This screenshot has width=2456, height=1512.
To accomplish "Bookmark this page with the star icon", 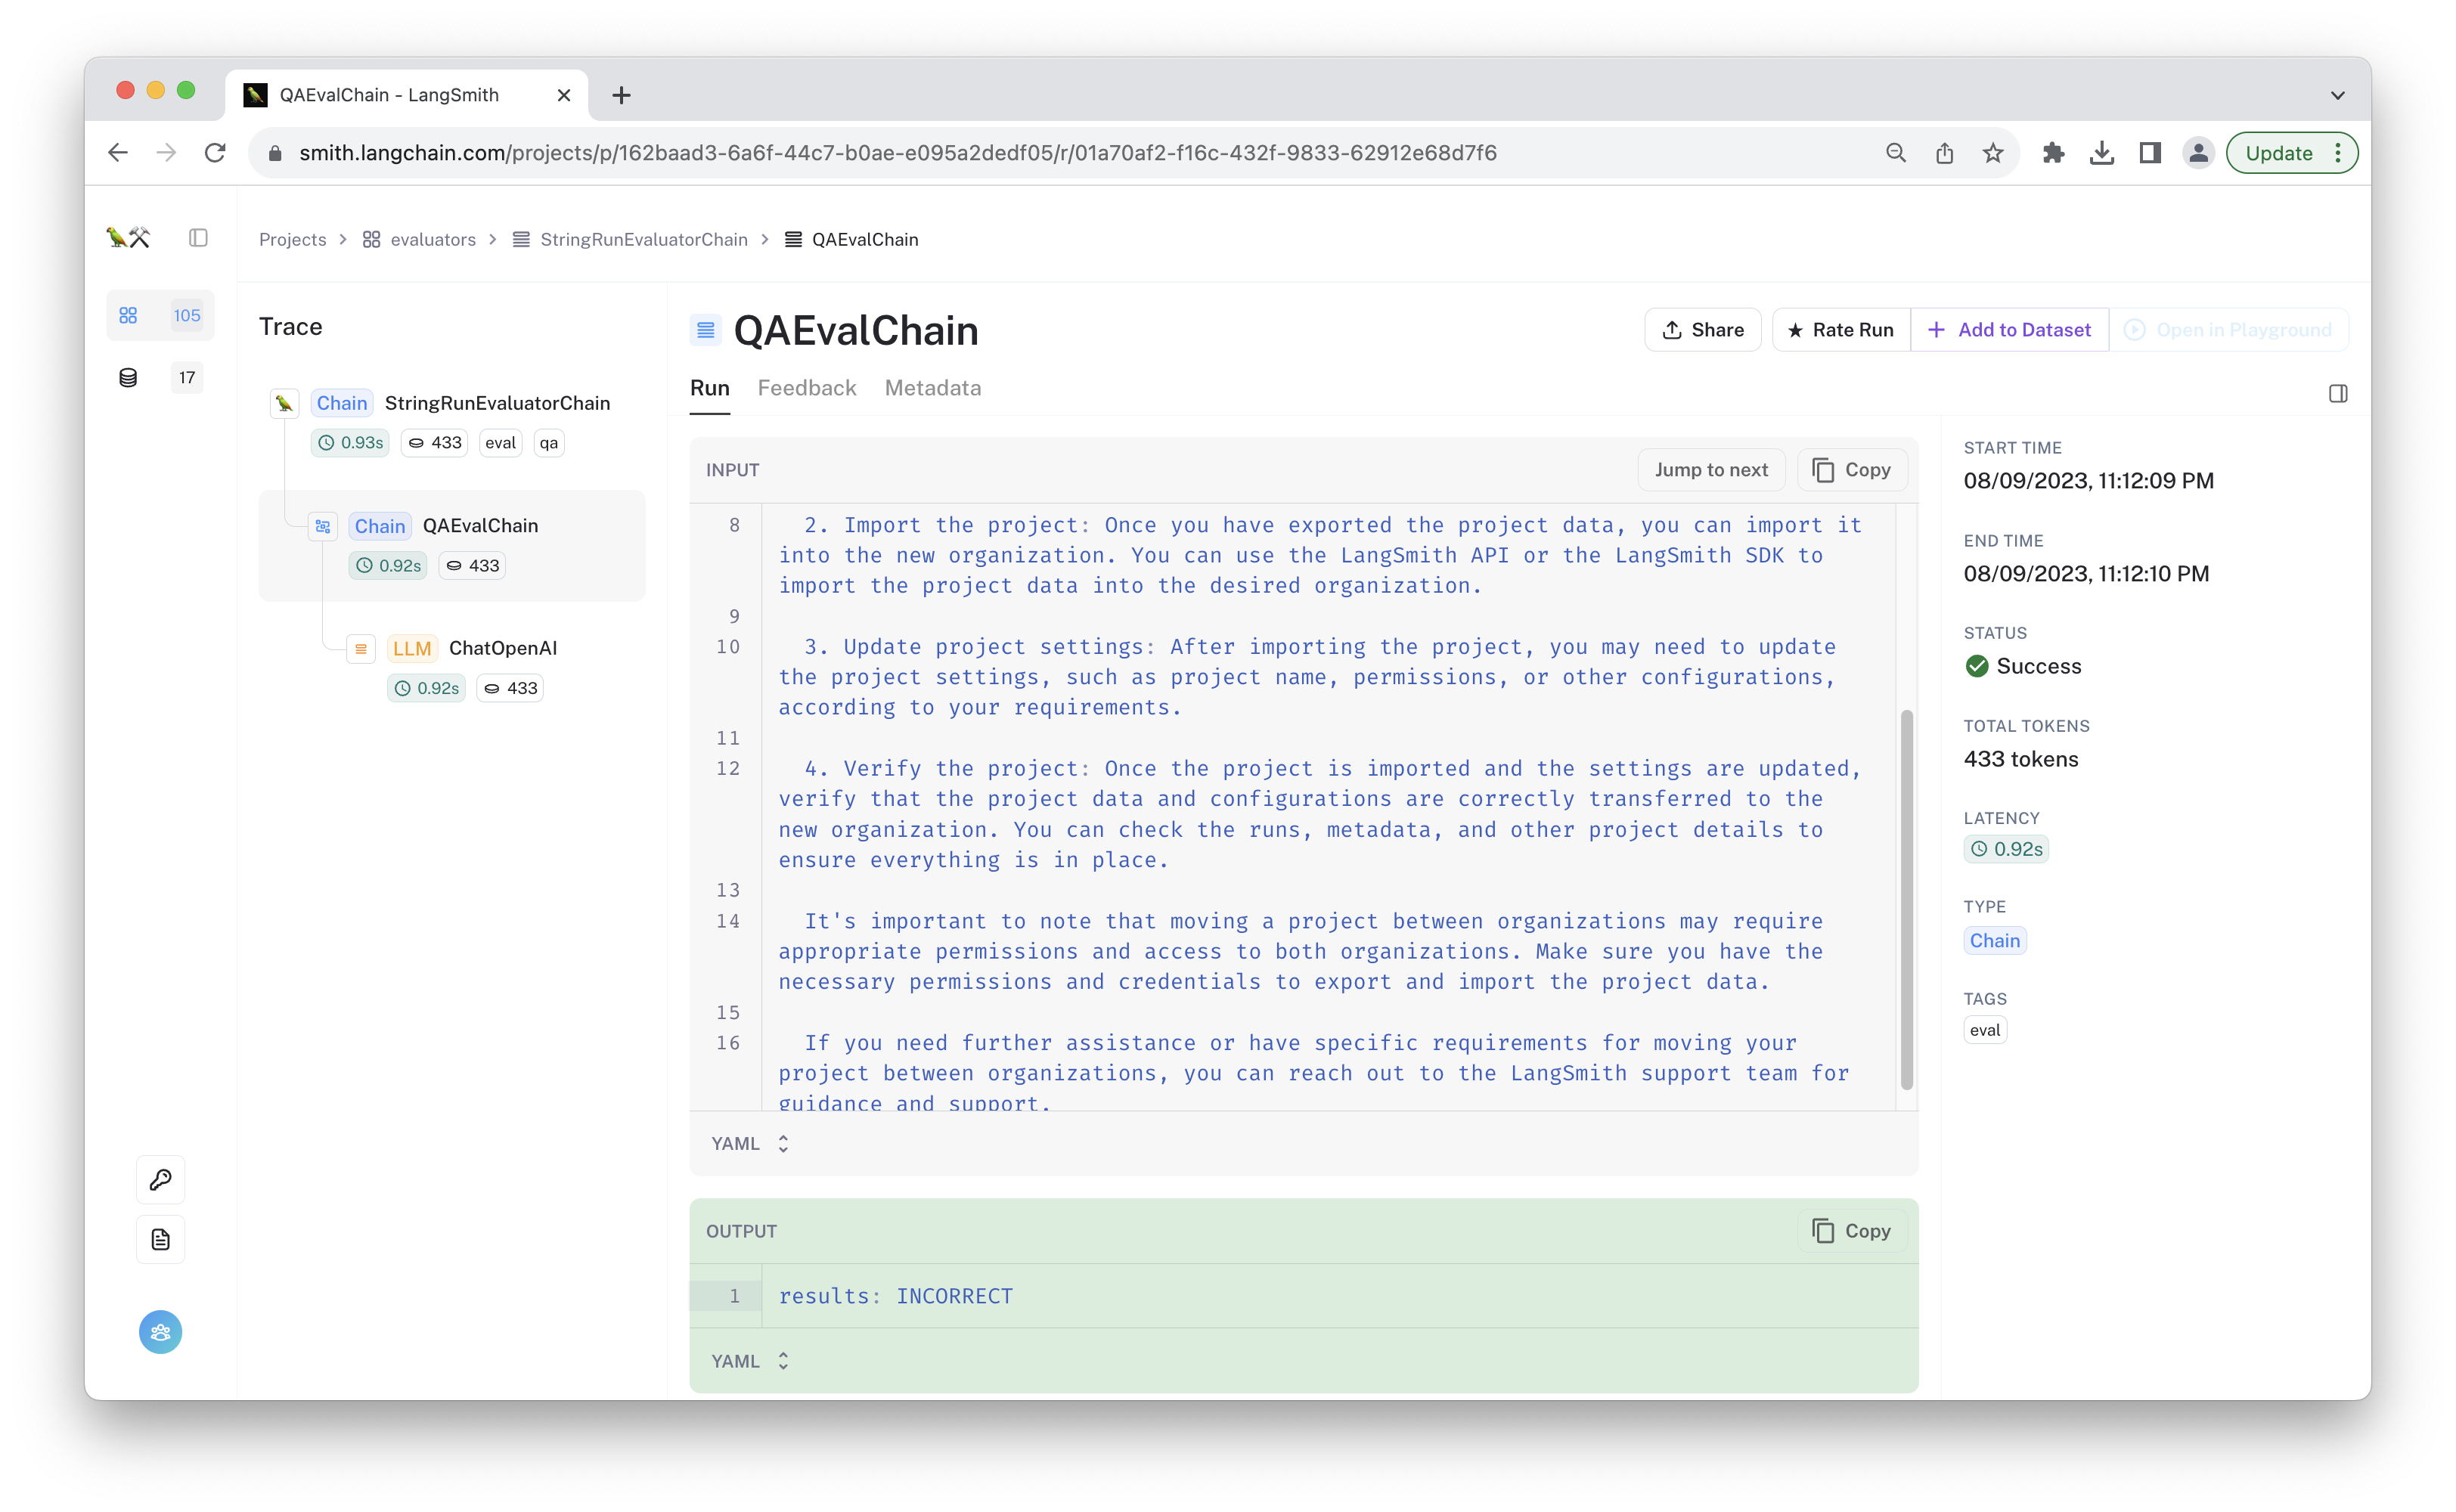I will point(1993,153).
